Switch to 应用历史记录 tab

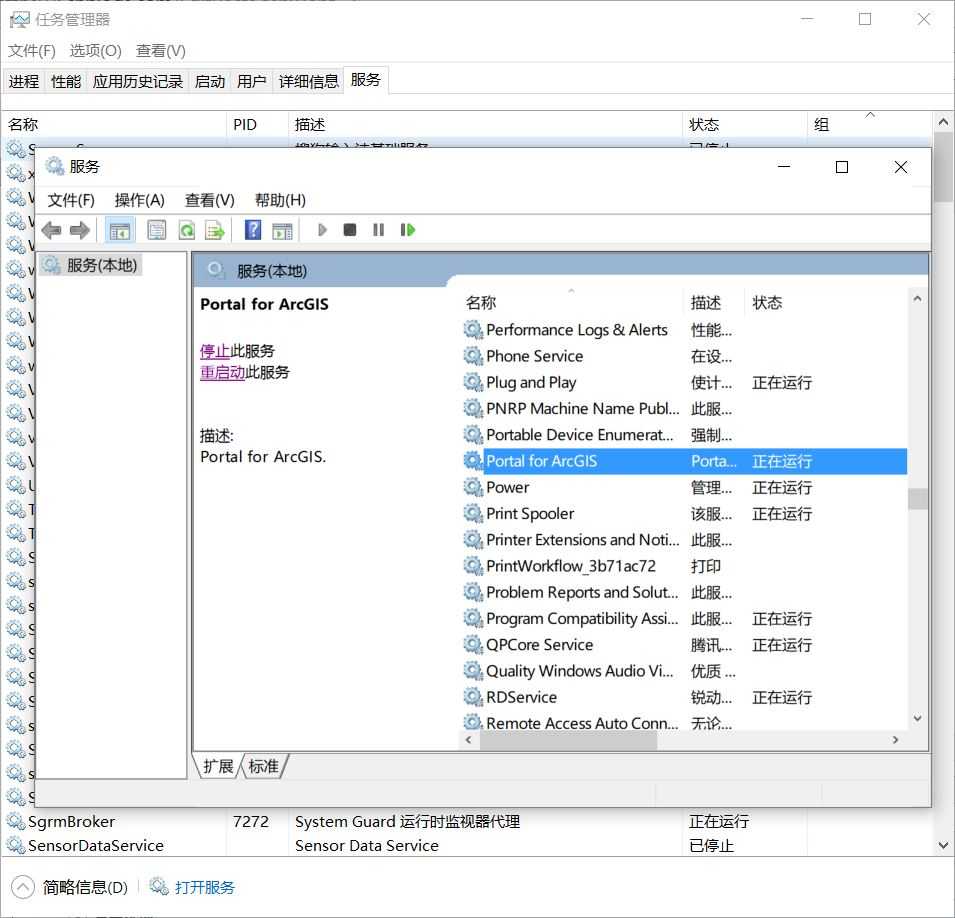click(x=138, y=81)
